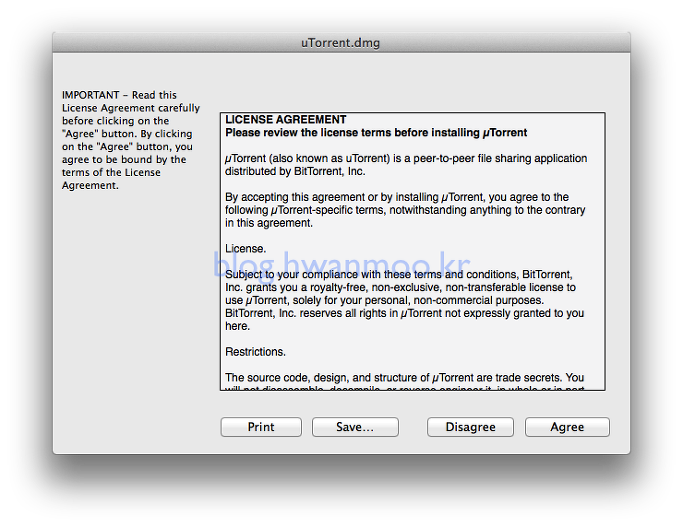683x527 pixels.
Task: Decline the license with Disagree
Action: tap(470, 427)
